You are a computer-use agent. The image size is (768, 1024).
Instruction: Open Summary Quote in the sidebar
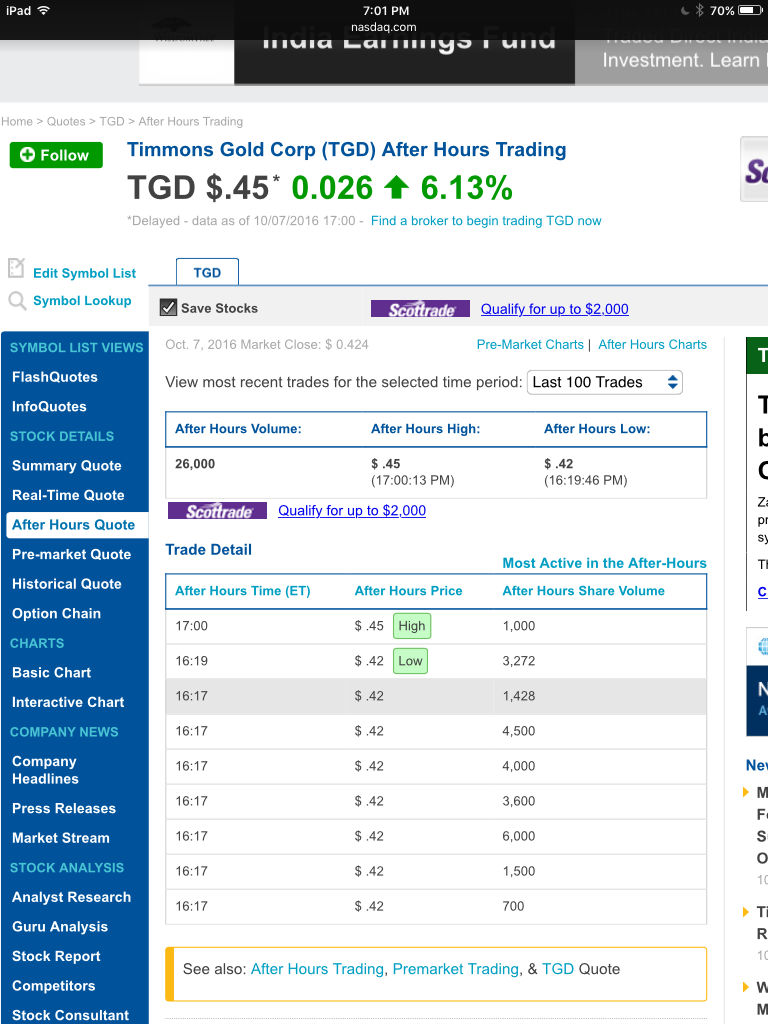[67, 466]
